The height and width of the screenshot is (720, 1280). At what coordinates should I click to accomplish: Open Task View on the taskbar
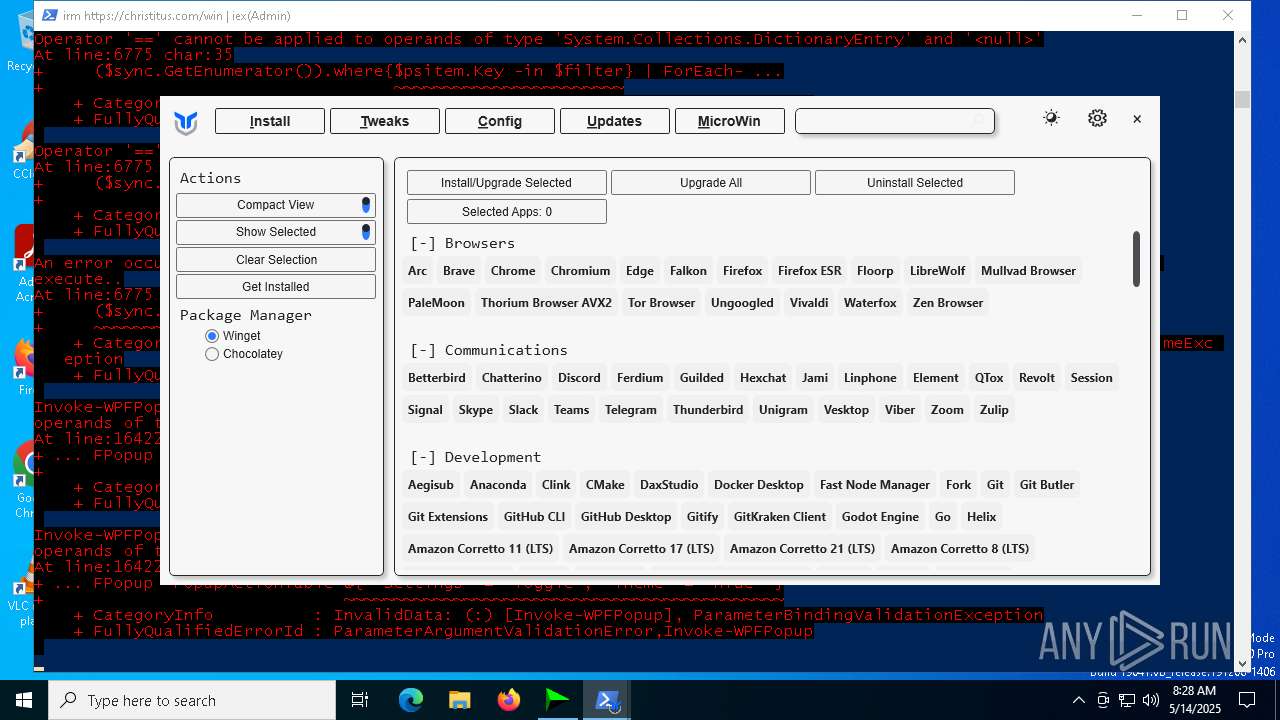(360, 700)
